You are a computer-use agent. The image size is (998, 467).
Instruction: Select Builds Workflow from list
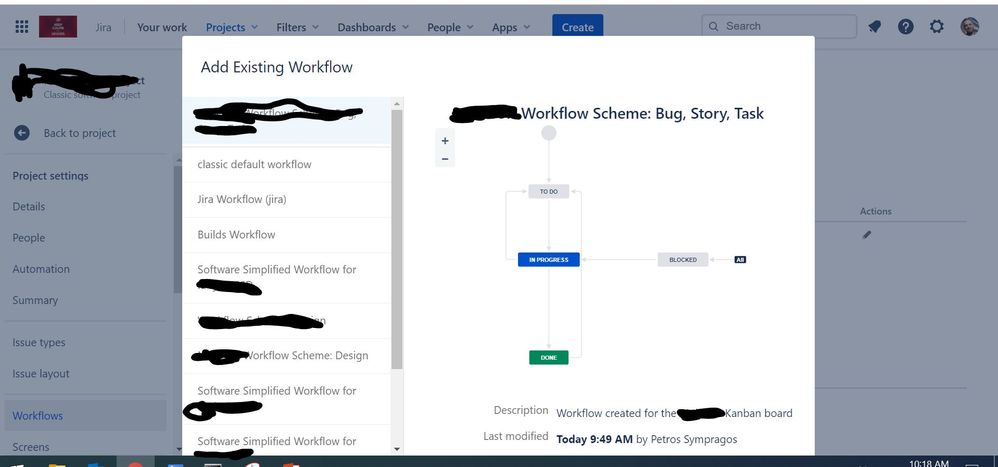[x=286, y=234]
